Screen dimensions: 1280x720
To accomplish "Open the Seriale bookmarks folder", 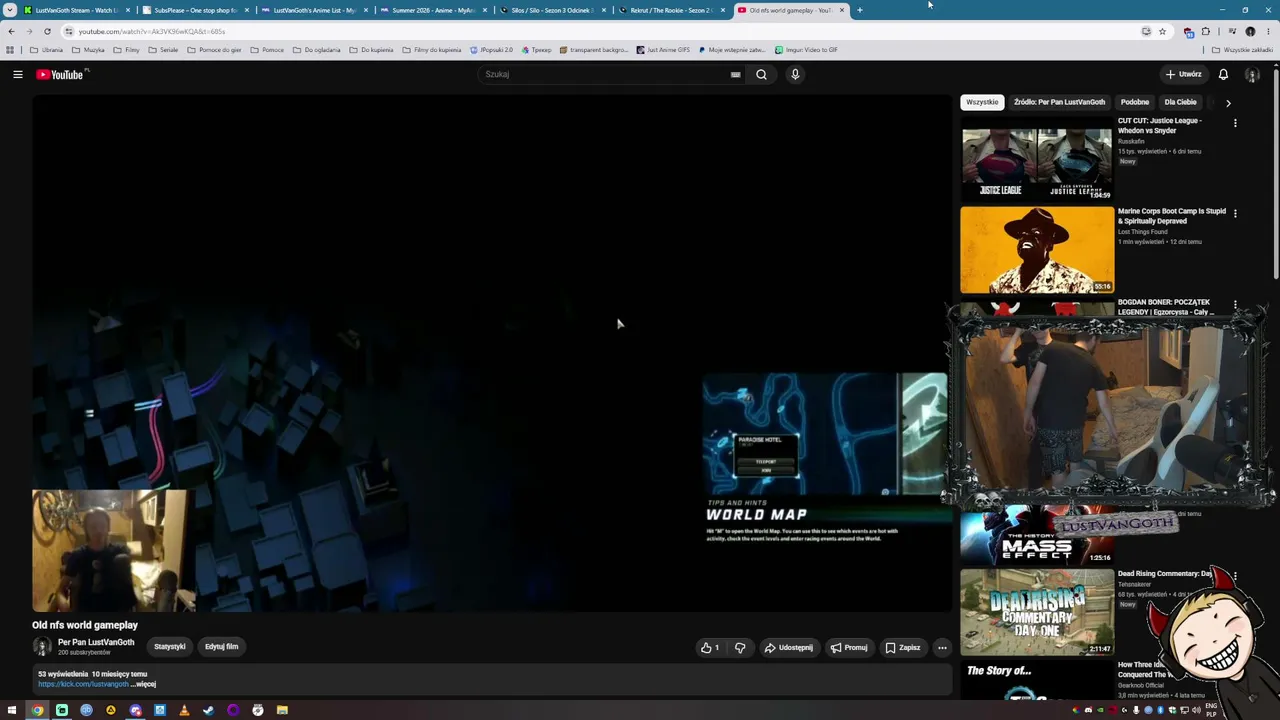I will click(163, 50).
